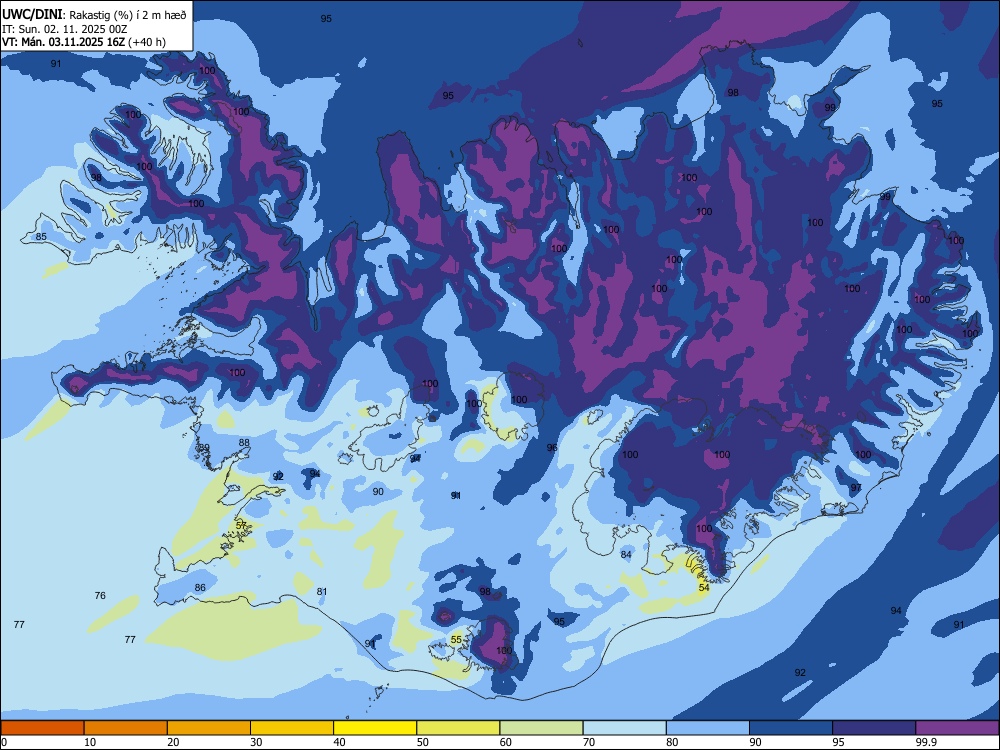Select the orange 10–20 legend swatch
Viewport: 1000px width, 750px height.
pyautogui.click(x=126, y=728)
